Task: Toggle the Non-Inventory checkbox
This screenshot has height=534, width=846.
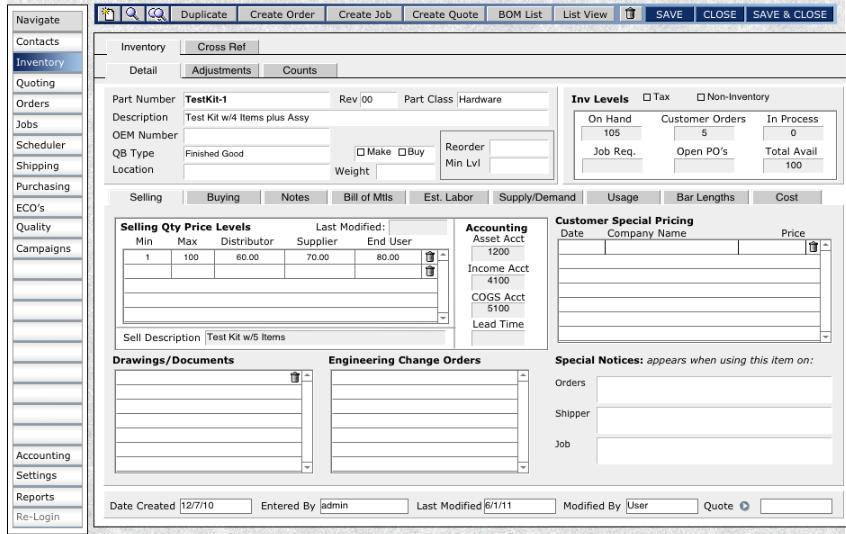Action: (701, 98)
